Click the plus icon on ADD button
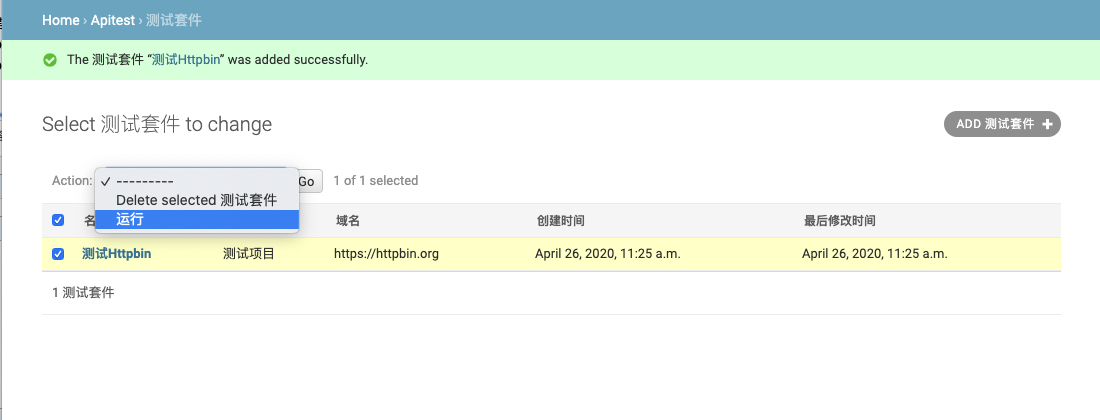1100x420 pixels. tap(1047, 124)
